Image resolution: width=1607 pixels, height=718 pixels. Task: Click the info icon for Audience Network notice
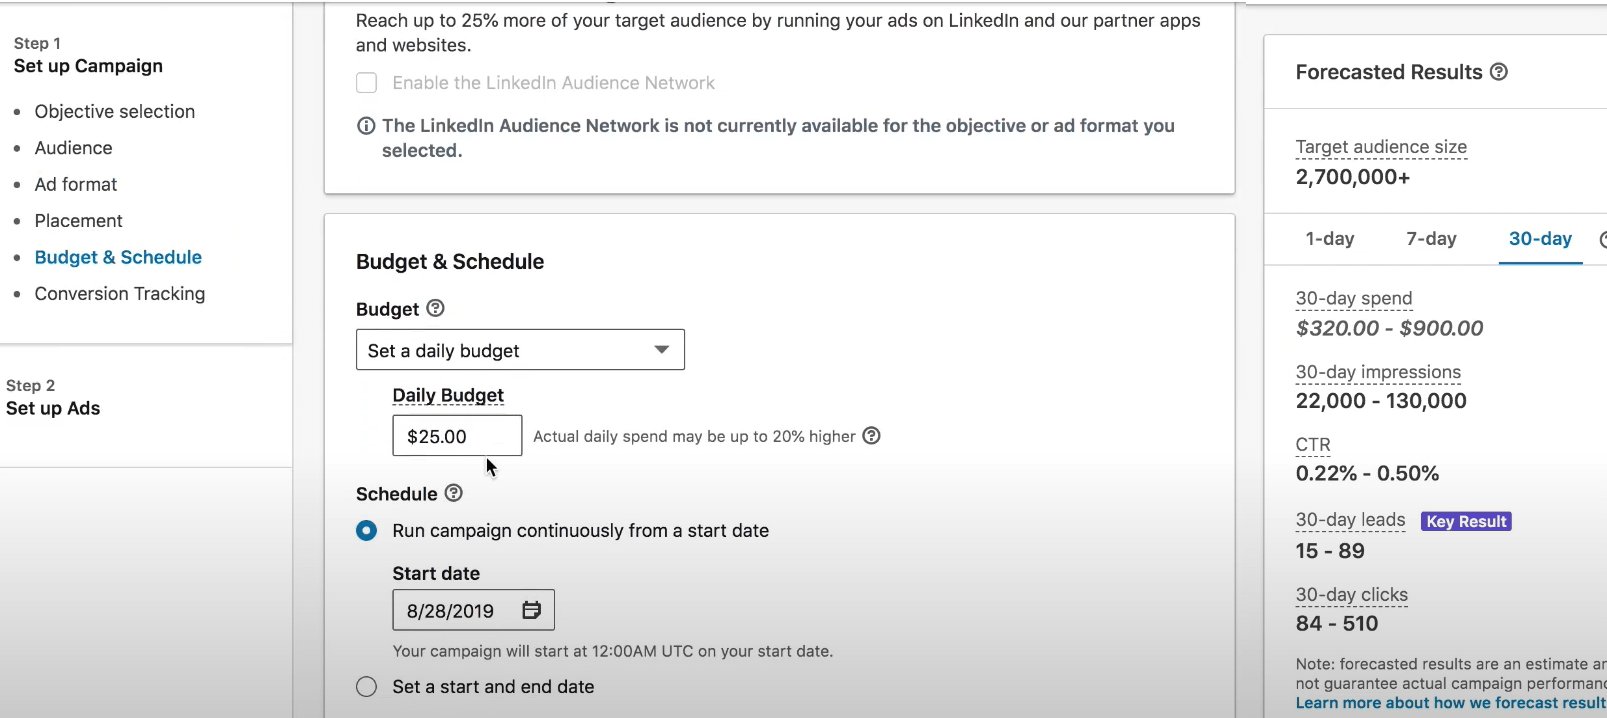(x=366, y=126)
